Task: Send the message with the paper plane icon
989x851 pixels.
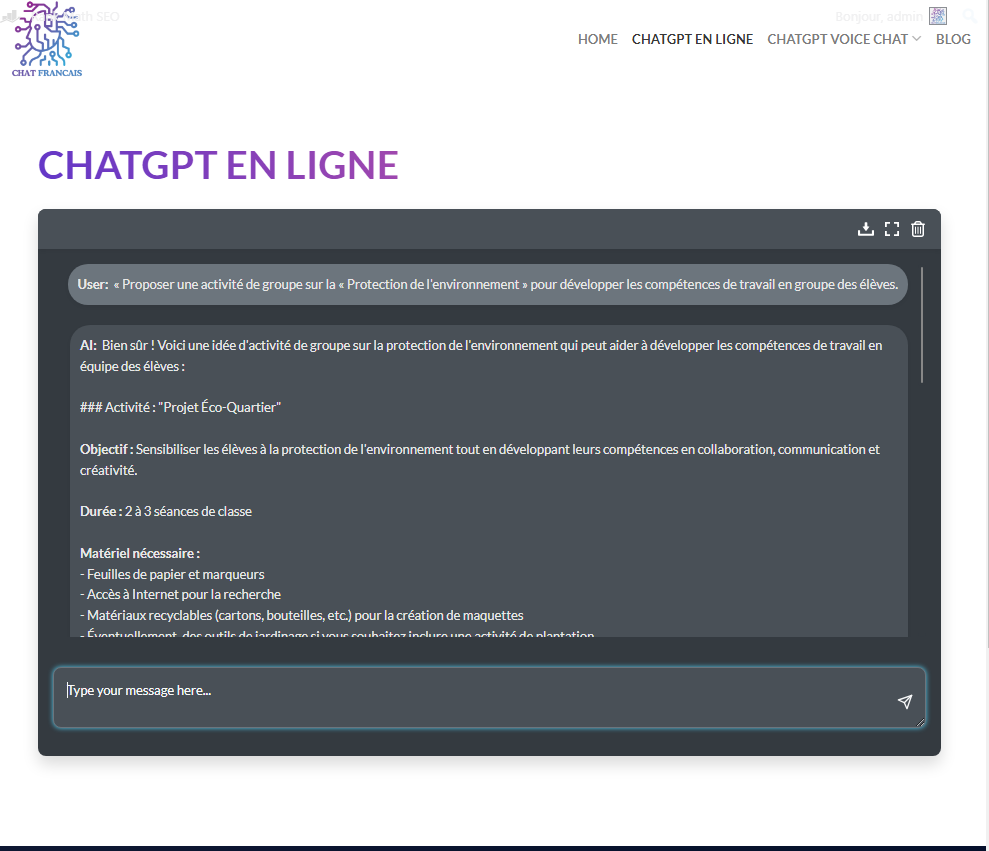Action: [905, 701]
